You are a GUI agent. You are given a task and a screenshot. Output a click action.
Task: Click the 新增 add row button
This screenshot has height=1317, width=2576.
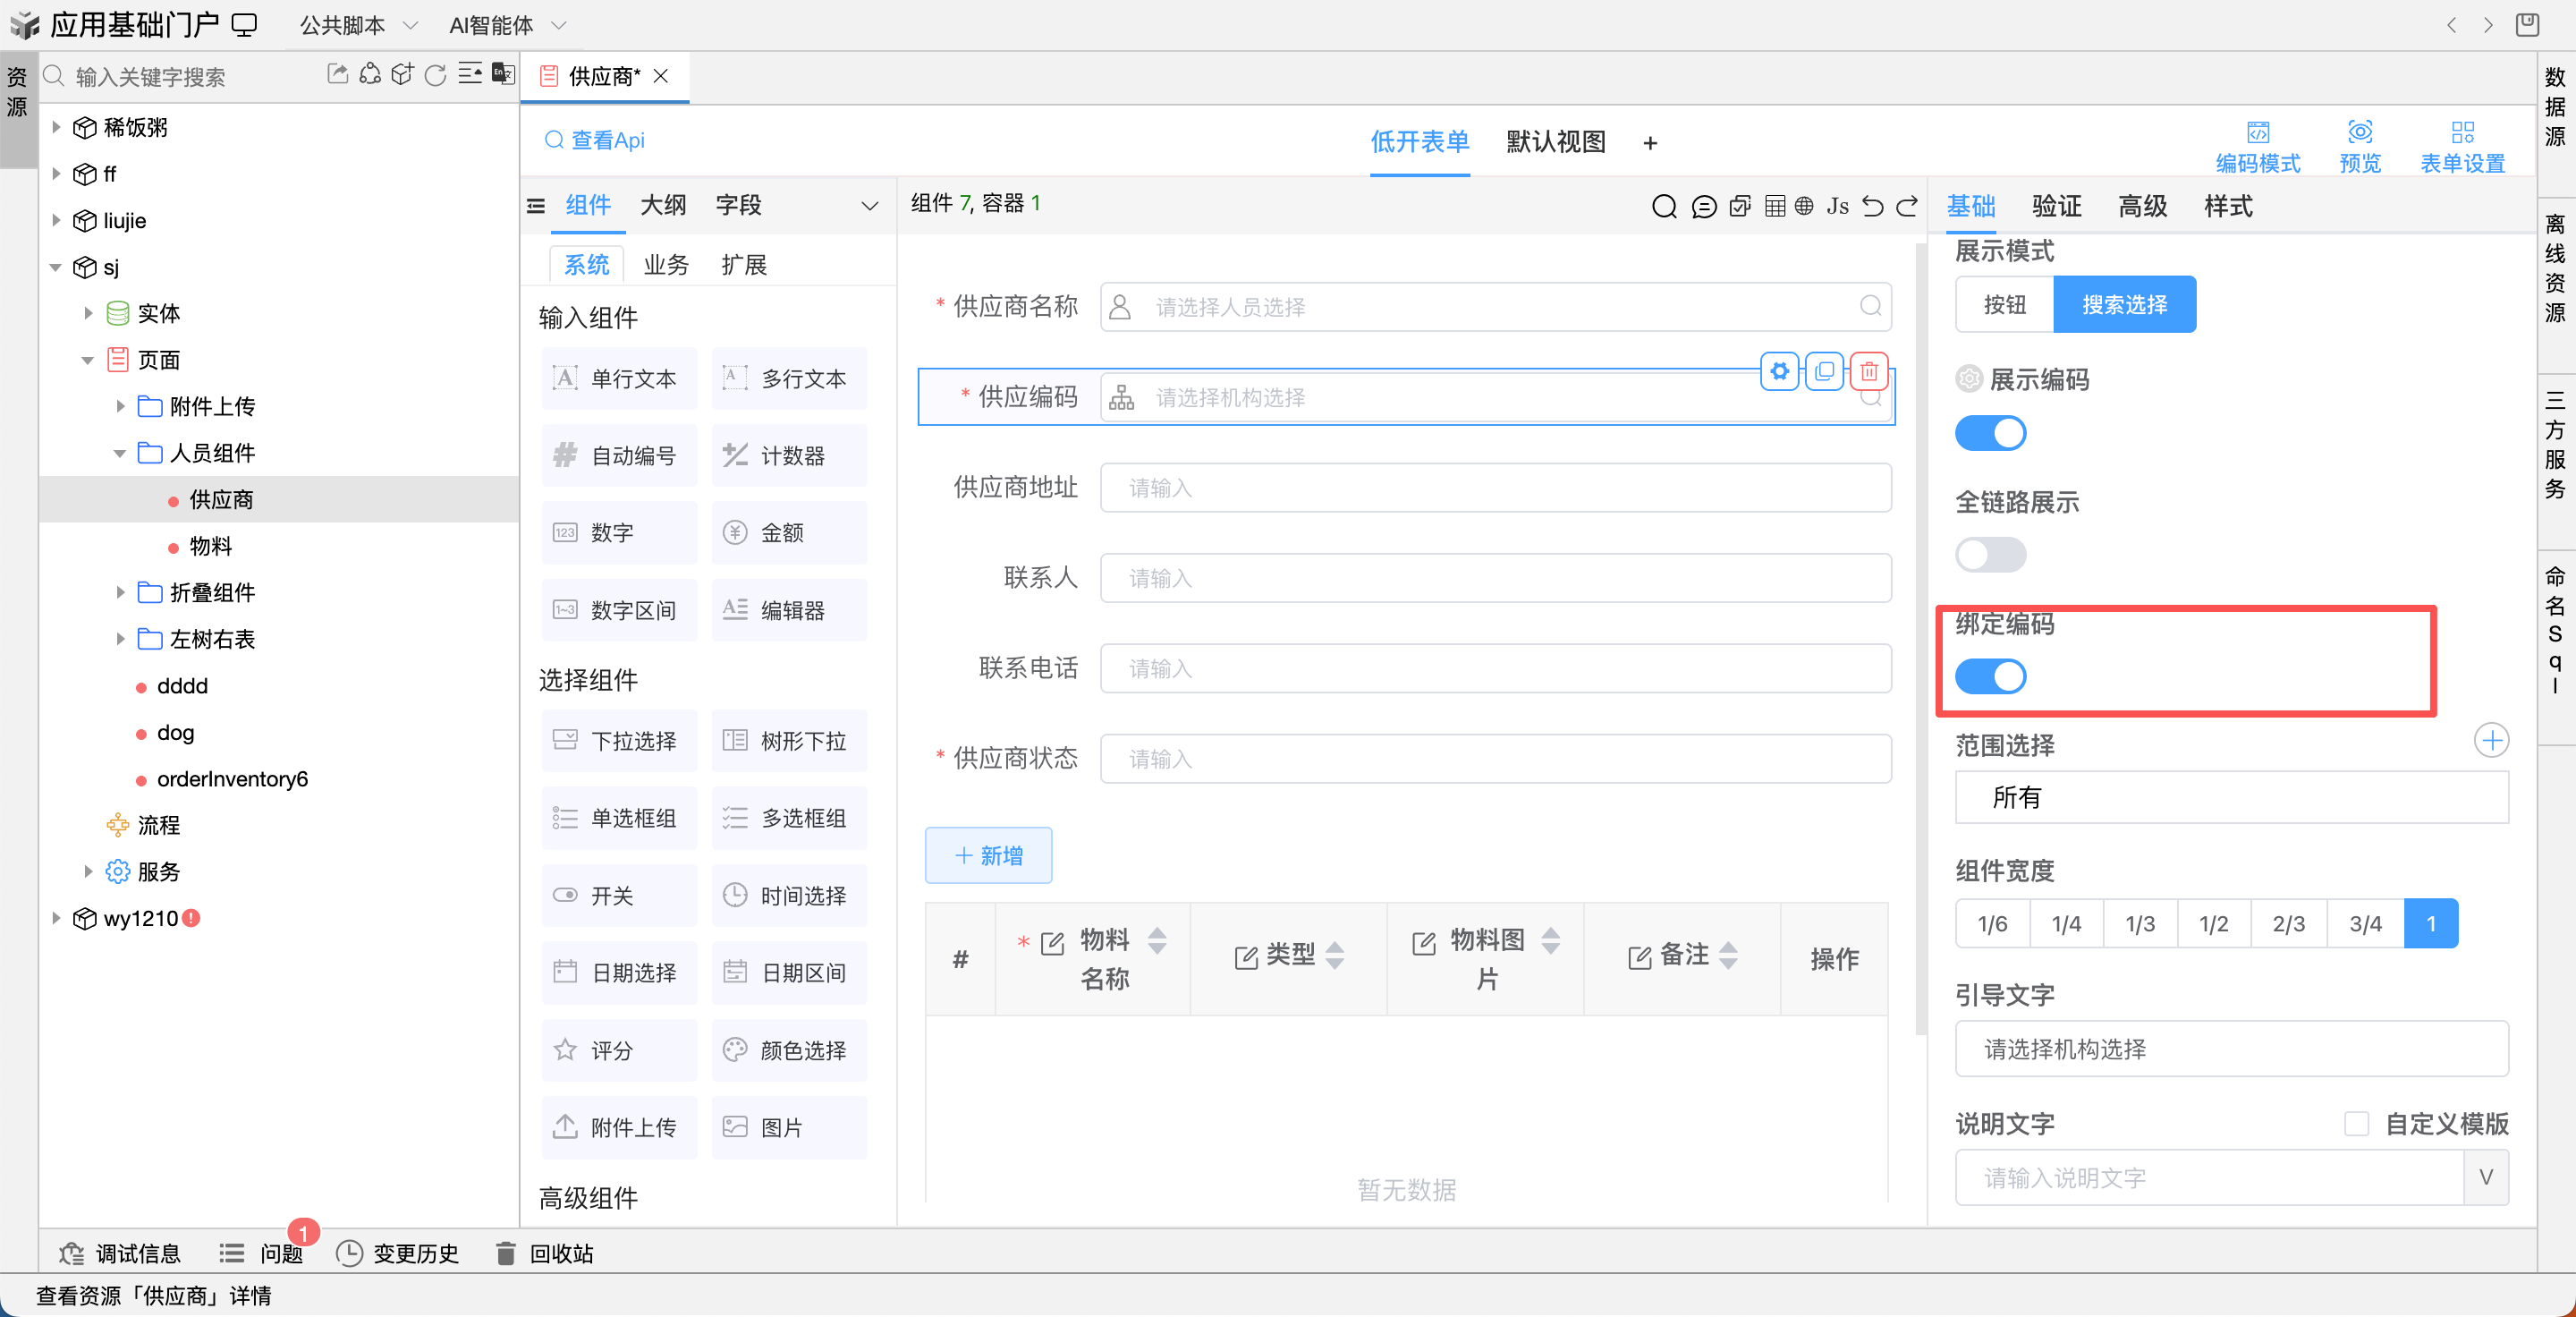click(988, 855)
